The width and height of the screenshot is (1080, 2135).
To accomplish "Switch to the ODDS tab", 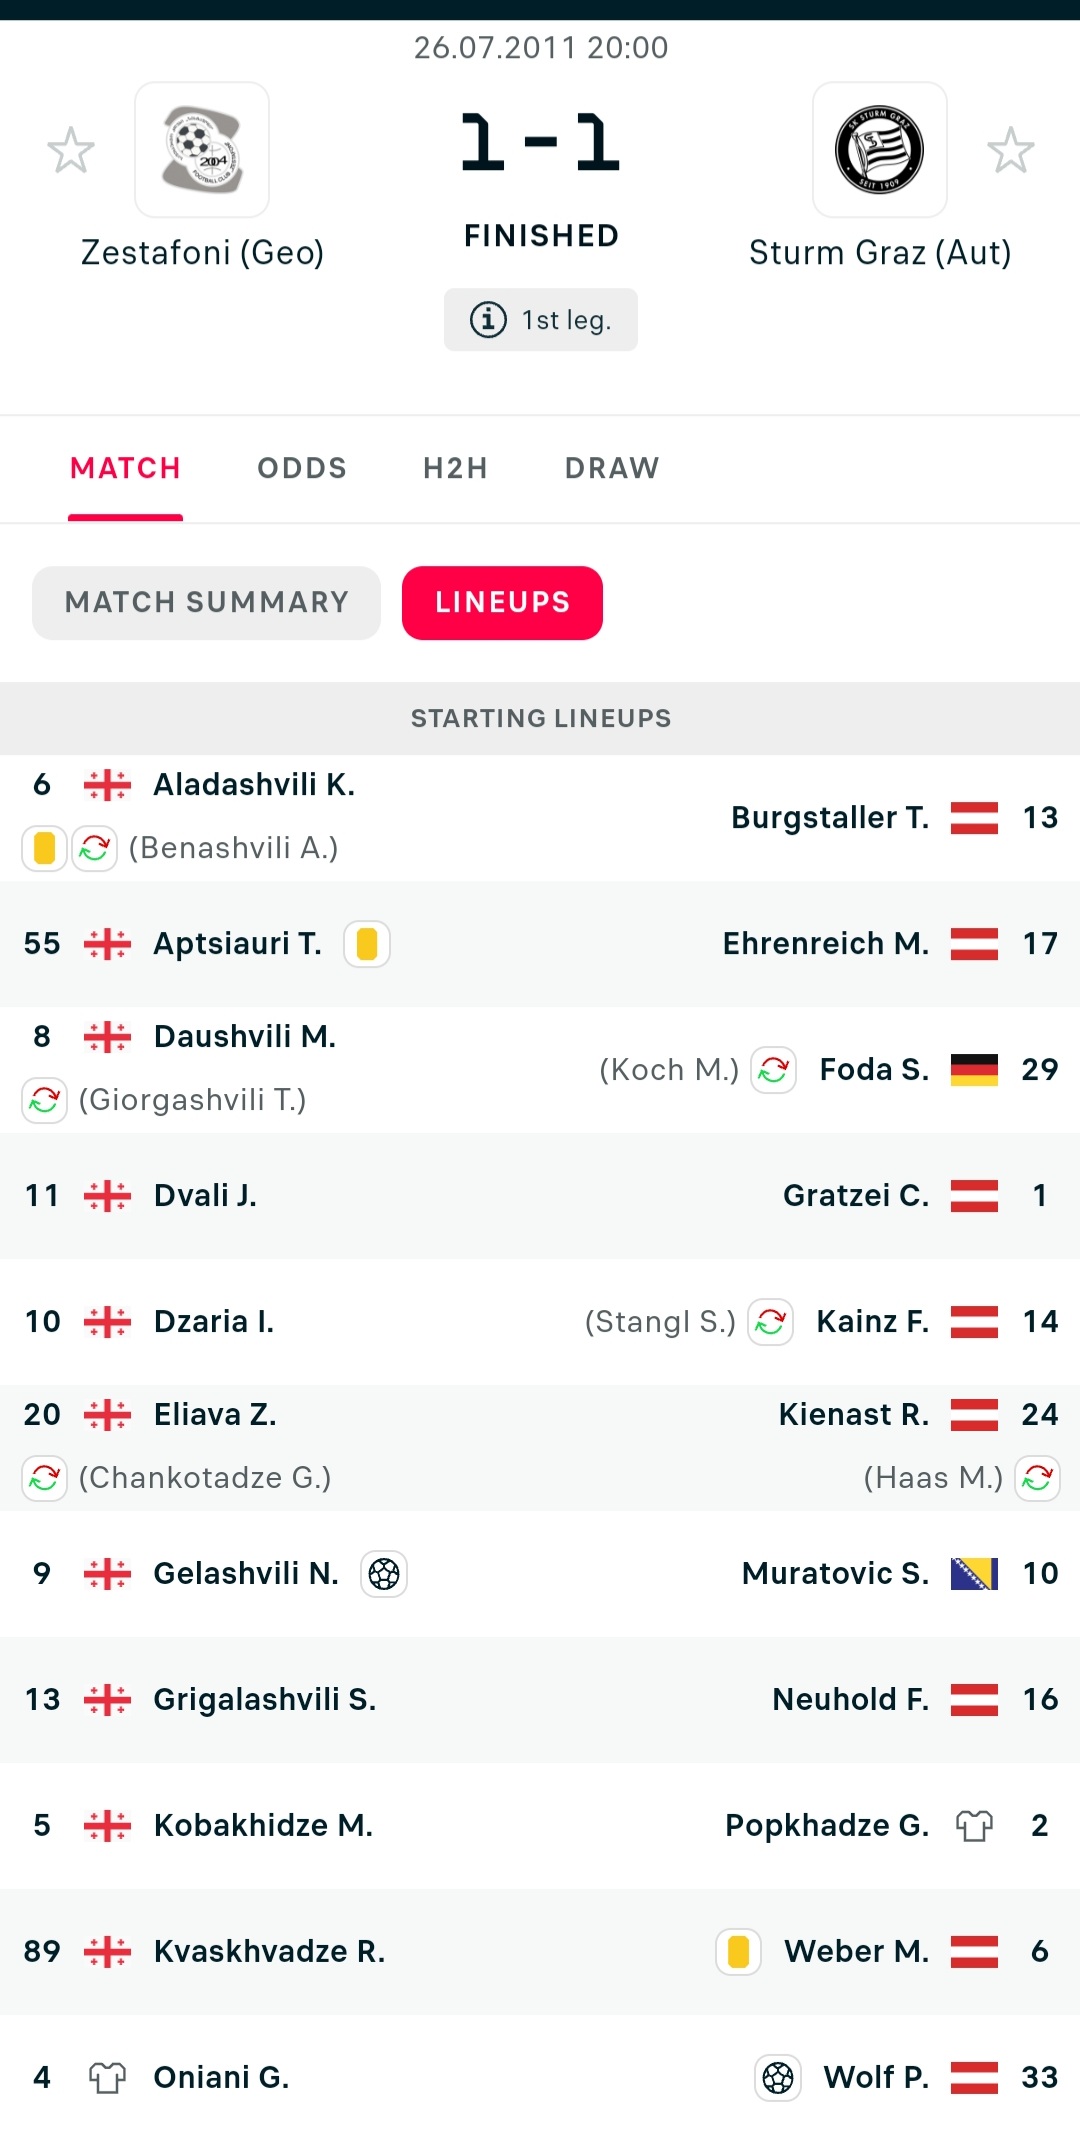I will (x=302, y=468).
